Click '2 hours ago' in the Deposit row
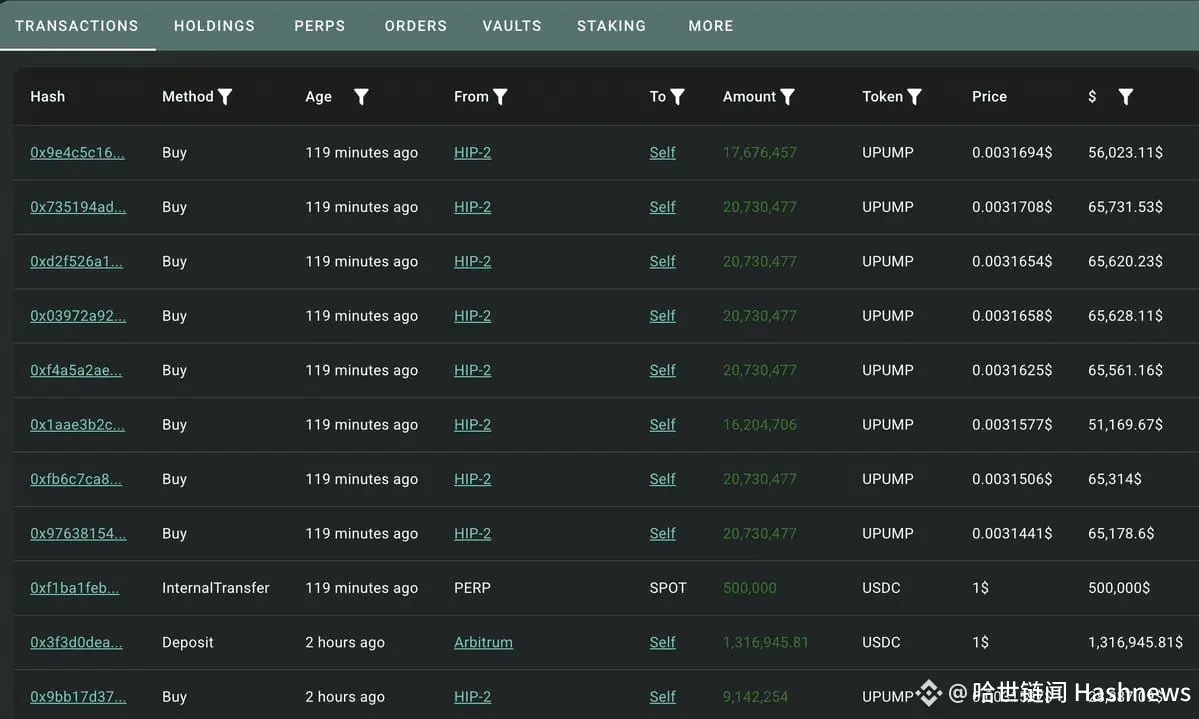The height and width of the screenshot is (719, 1199). pos(345,642)
